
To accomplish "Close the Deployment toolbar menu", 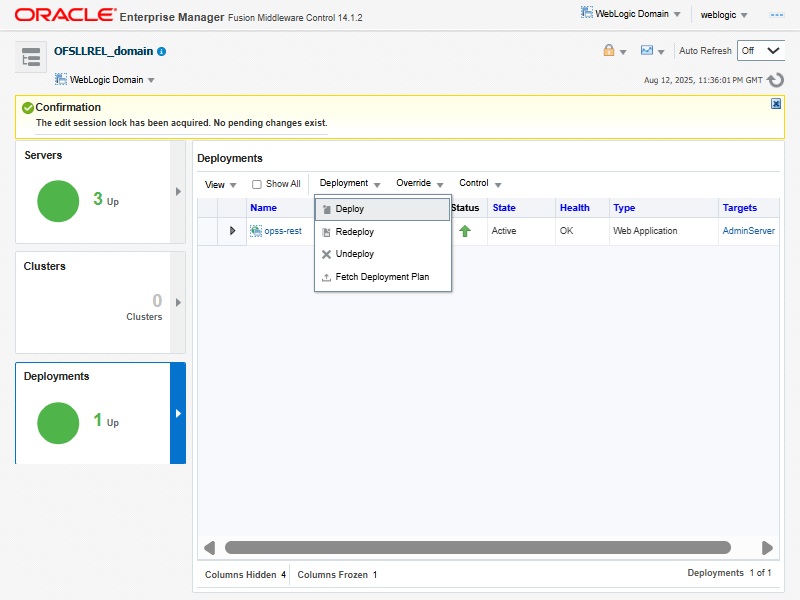I will tap(349, 183).
